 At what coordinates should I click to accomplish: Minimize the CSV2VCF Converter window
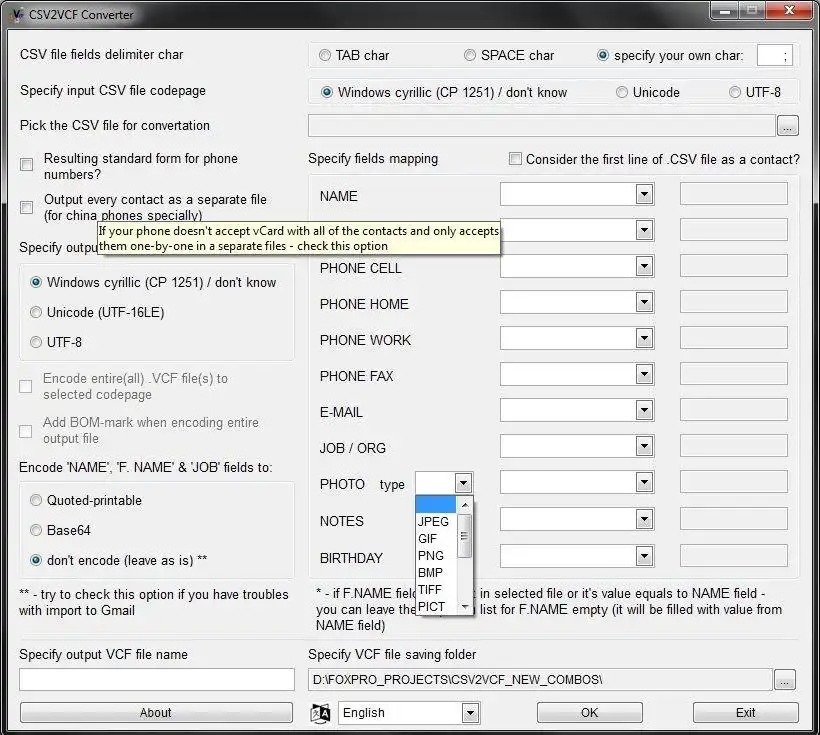click(x=725, y=10)
